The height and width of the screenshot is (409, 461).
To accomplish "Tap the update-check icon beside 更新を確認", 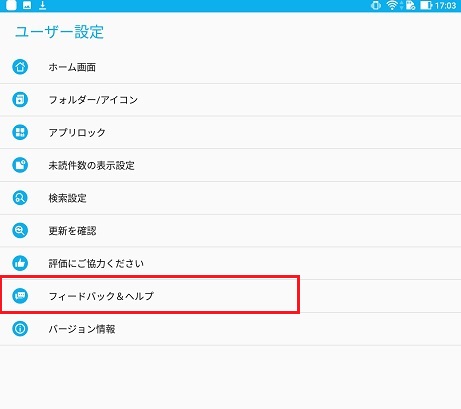I will tap(20, 230).
